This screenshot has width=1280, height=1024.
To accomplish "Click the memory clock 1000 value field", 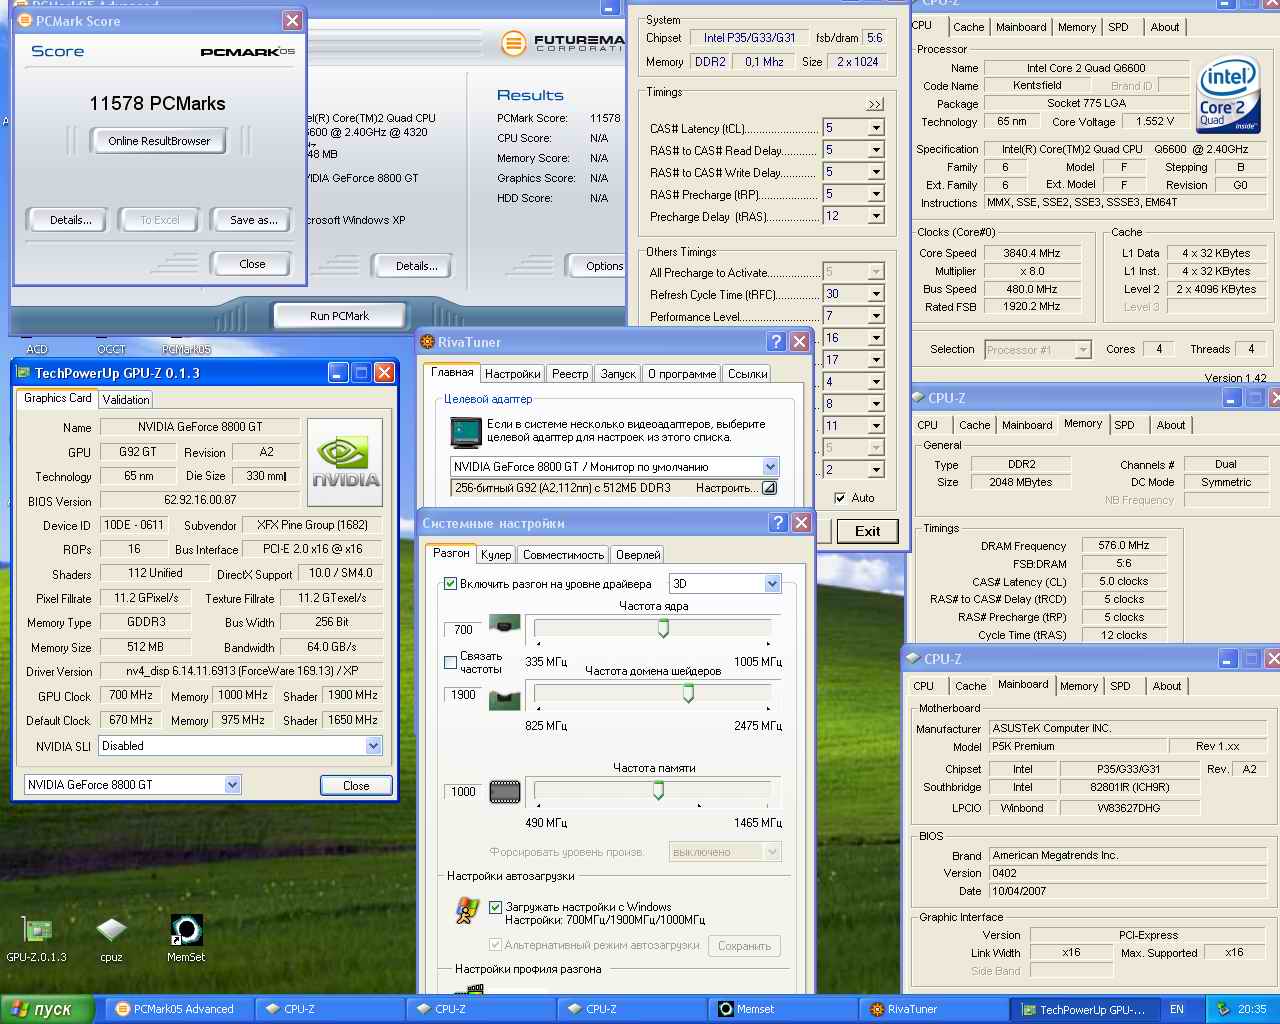I will pyautogui.click(x=463, y=791).
